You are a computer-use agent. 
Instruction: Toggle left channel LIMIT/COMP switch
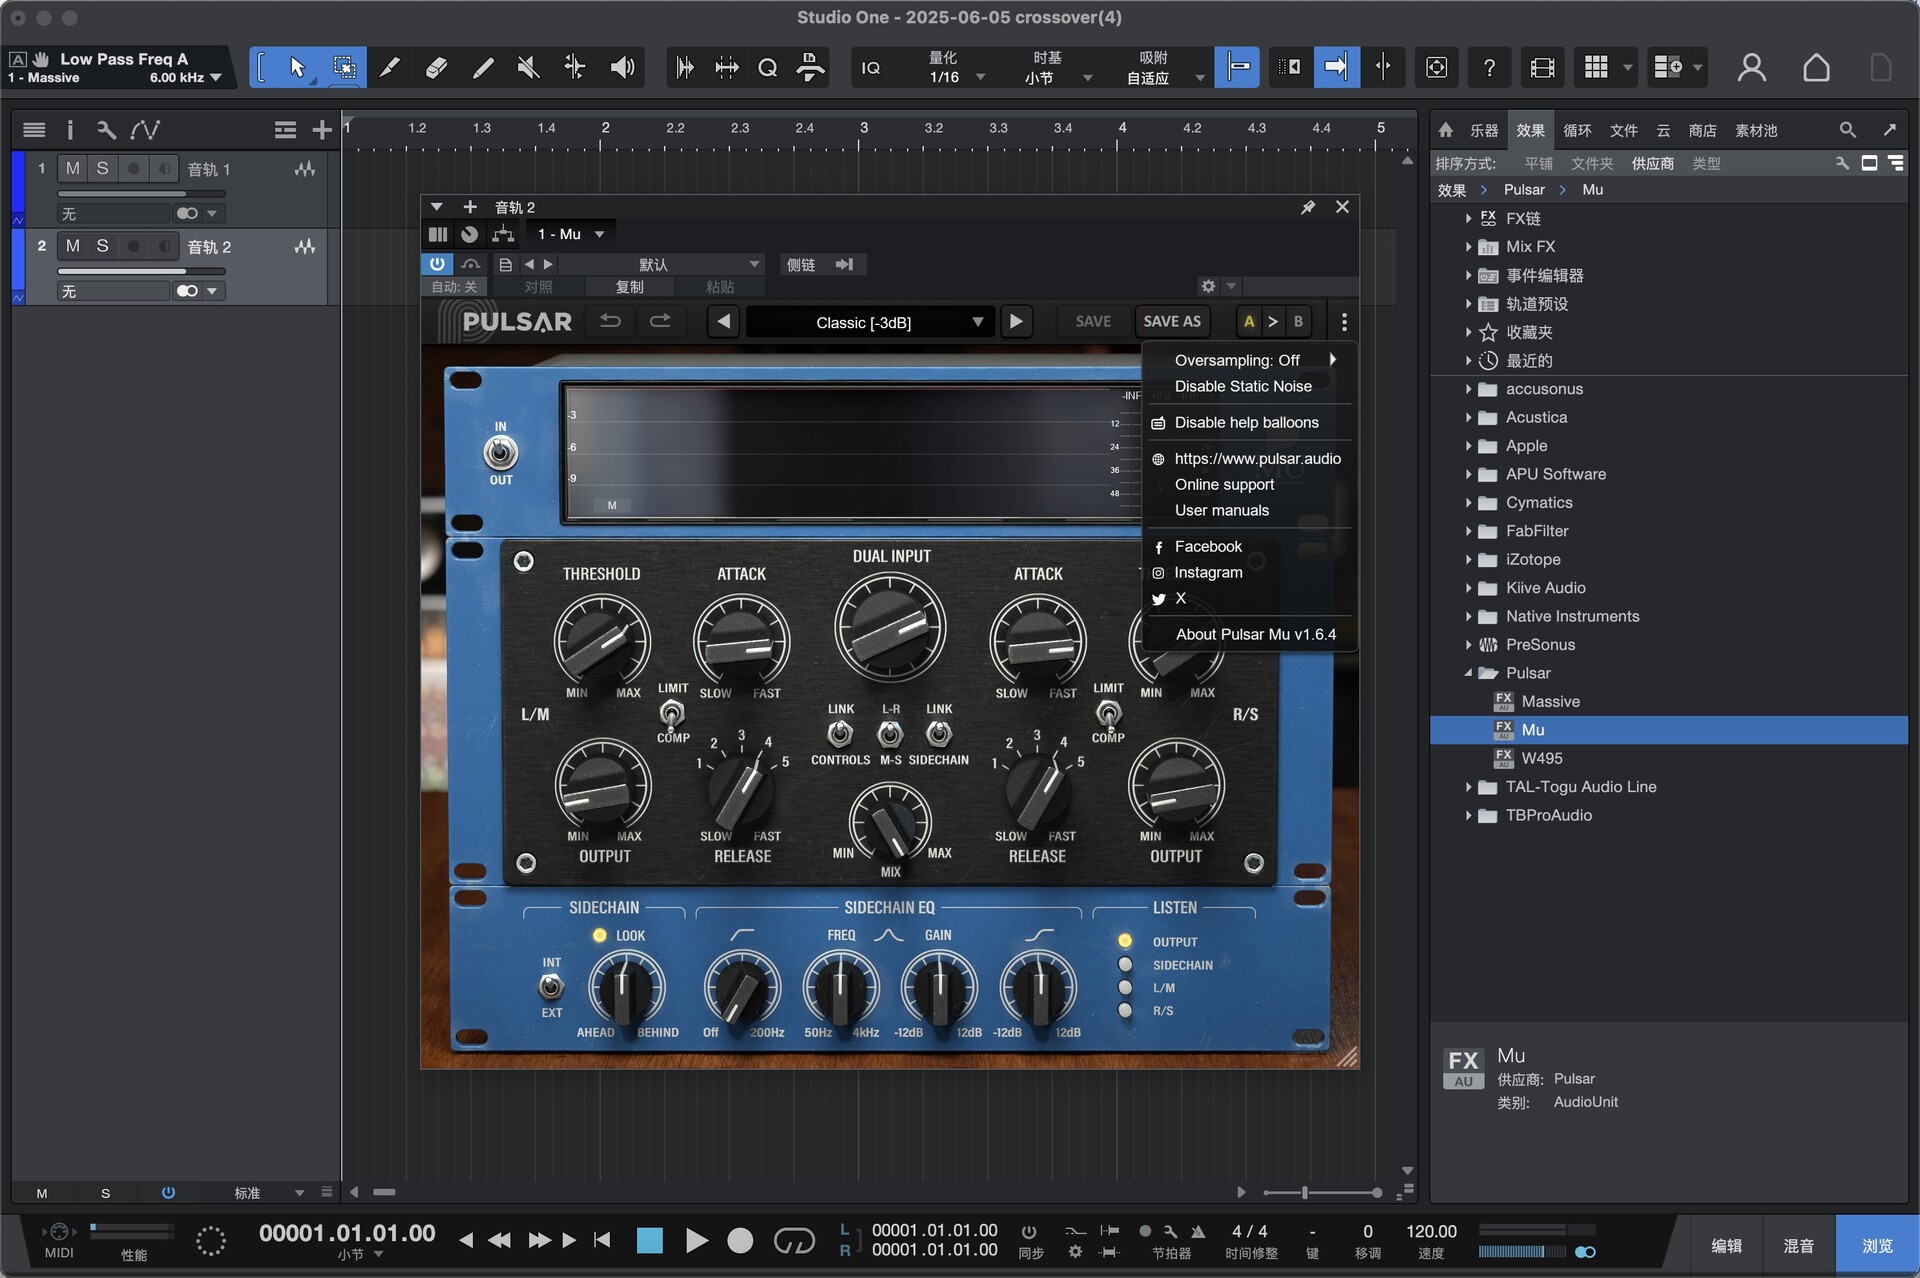coord(672,713)
